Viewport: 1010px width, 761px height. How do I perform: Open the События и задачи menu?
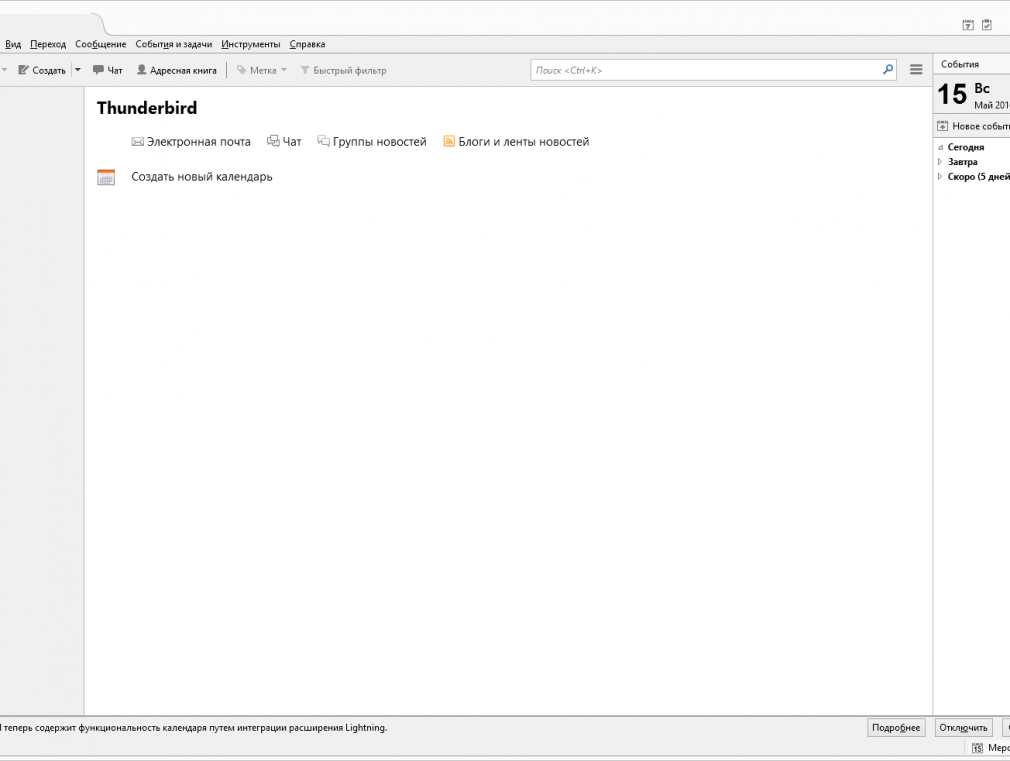click(x=173, y=44)
